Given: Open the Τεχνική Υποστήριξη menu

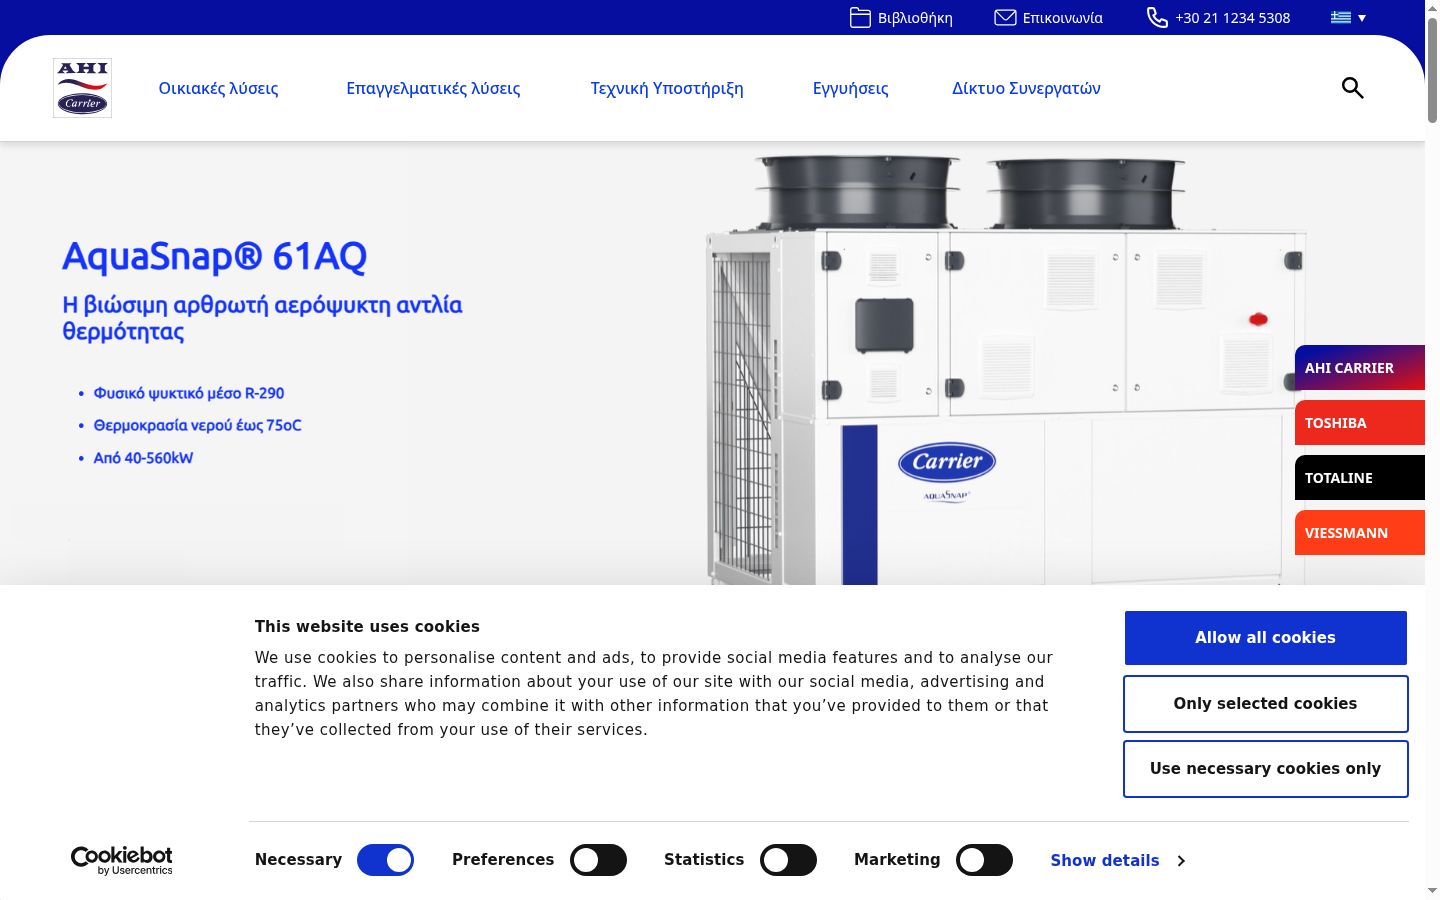Looking at the screenshot, I should point(667,88).
